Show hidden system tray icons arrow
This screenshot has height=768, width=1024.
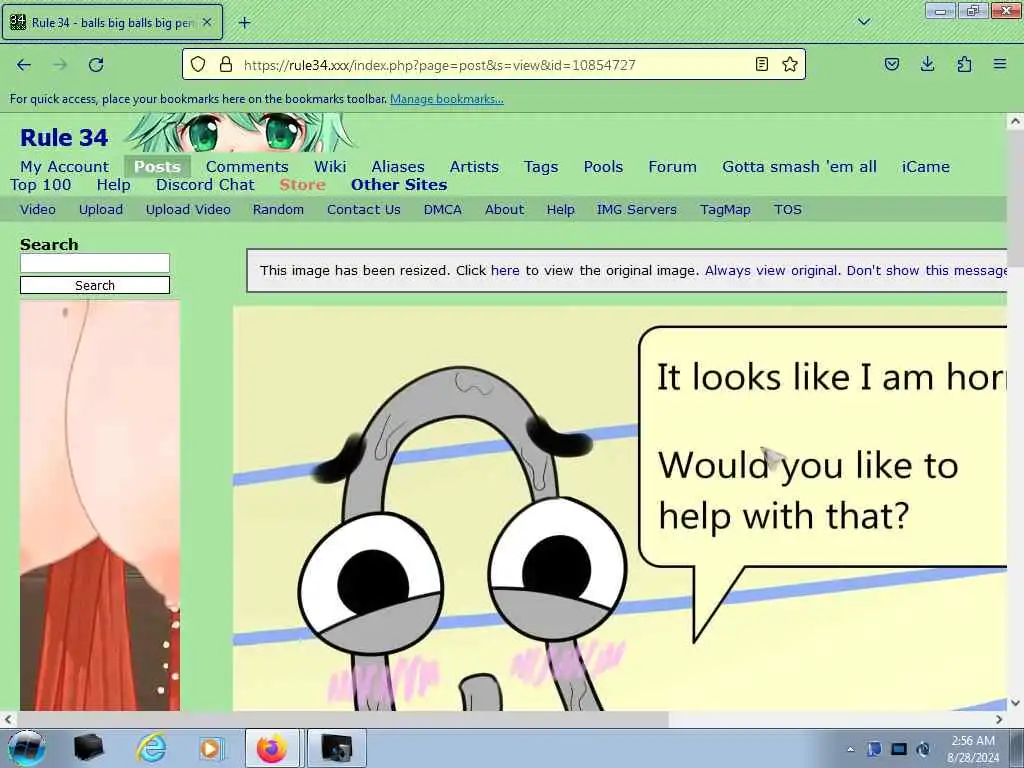point(850,749)
